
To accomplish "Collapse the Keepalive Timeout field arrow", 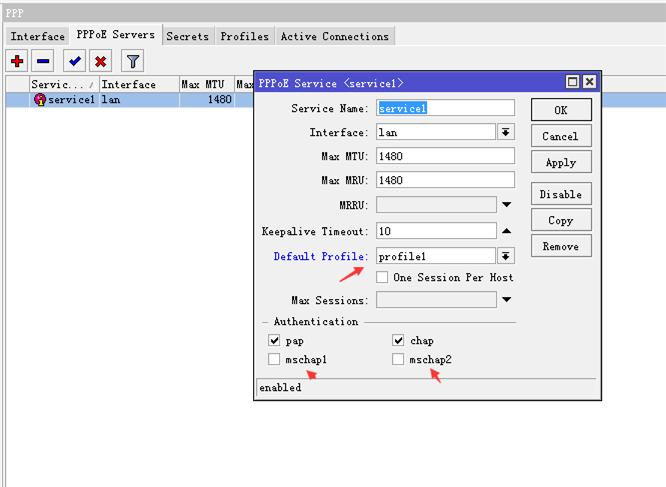I will [x=506, y=231].
